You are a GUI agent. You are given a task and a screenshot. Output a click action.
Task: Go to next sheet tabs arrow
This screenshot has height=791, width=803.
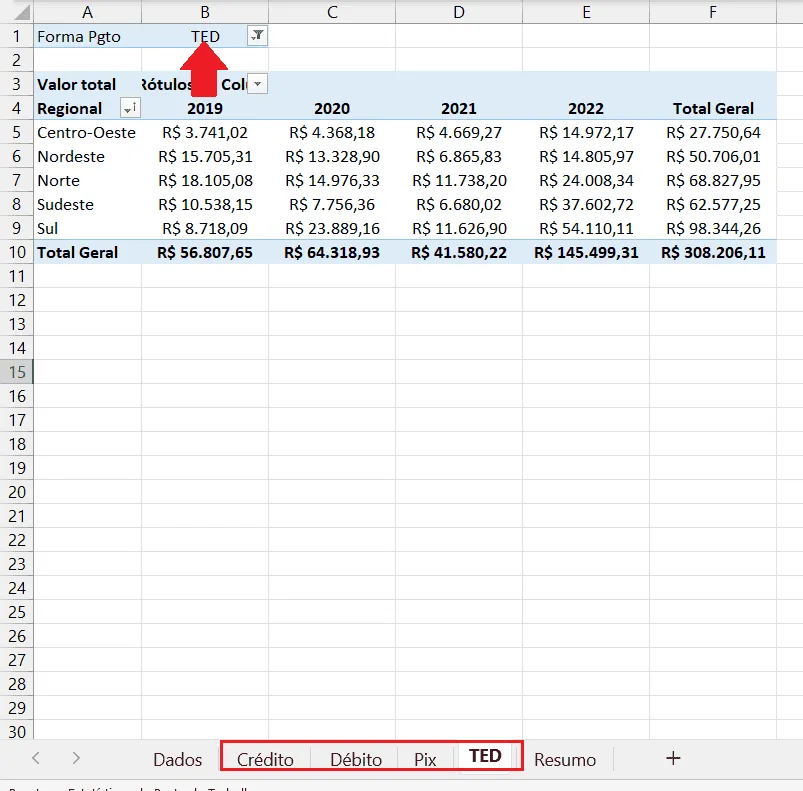point(76,758)
